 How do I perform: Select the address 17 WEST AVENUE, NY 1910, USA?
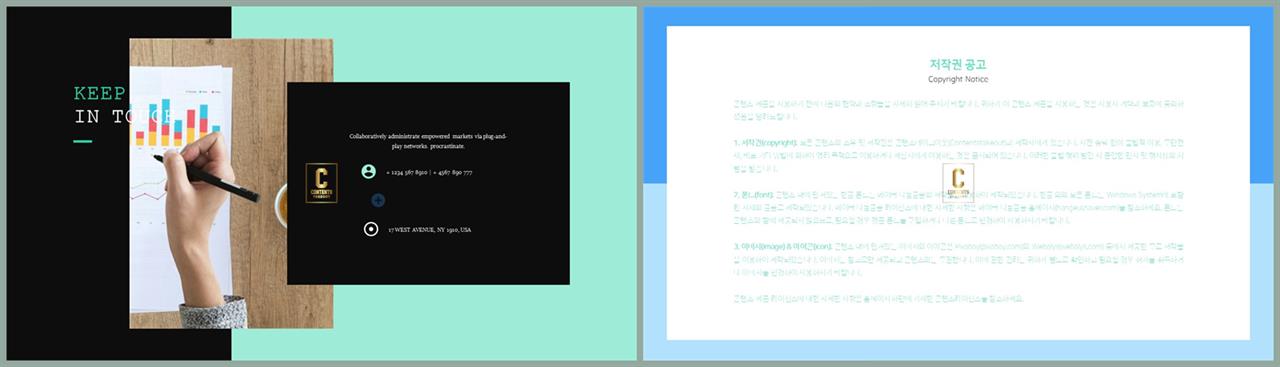[x=430, y=230]
